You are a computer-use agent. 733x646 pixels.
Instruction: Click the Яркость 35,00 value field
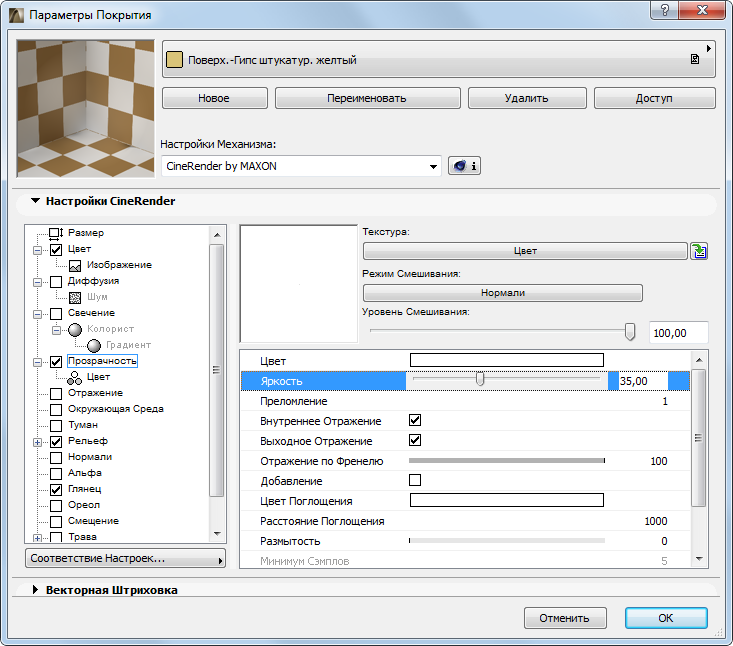click(643, 381)
